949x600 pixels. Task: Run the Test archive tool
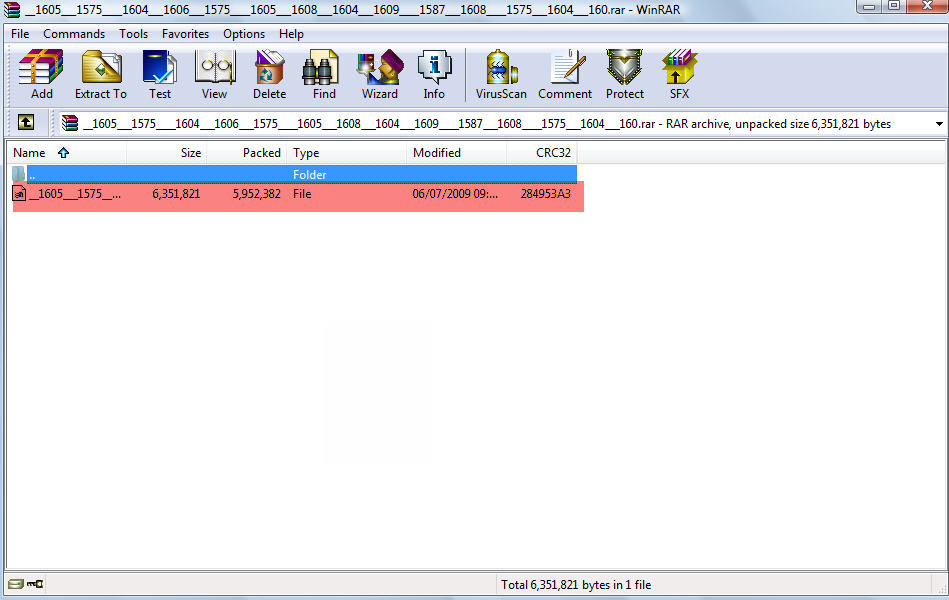pos(160,74)
